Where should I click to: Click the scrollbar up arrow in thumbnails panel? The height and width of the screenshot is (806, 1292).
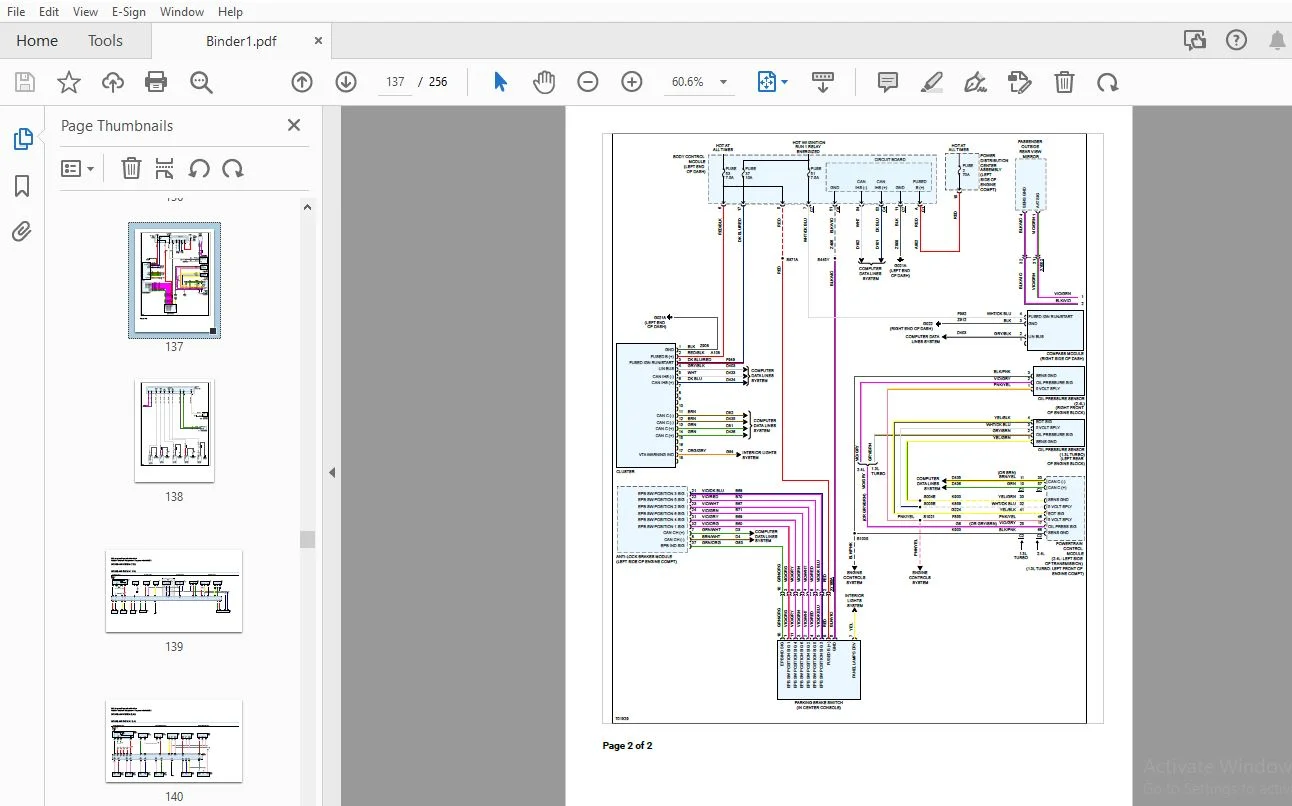pyautogui.click(x=307, y=207)
